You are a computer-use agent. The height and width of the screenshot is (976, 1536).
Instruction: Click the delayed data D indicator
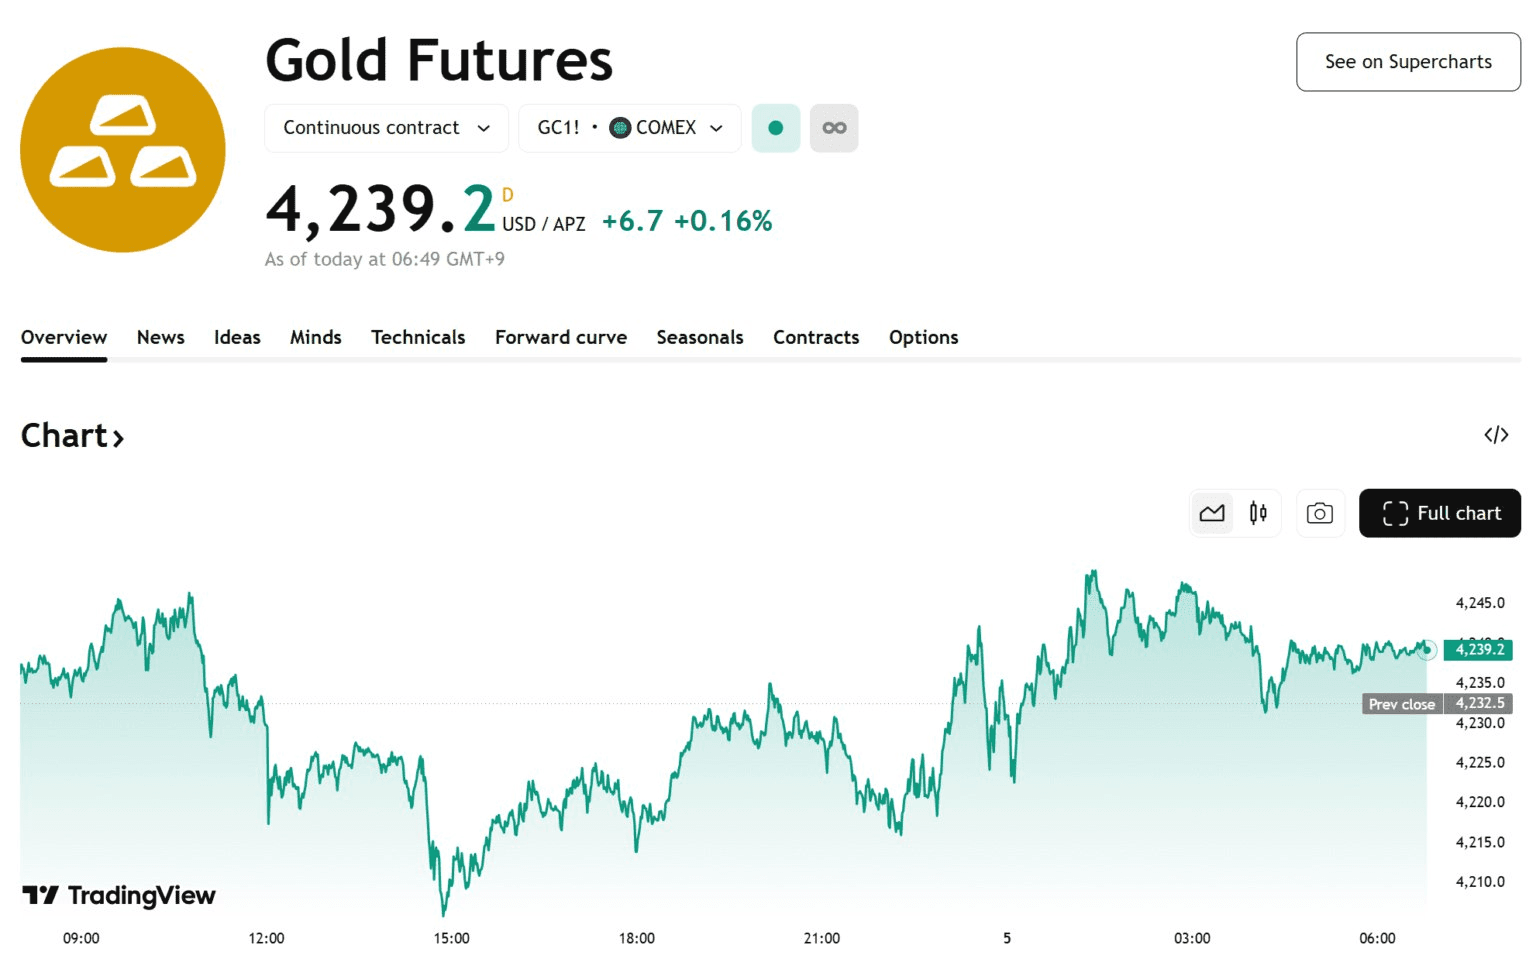pyautogui.click(x=508, y=195)
